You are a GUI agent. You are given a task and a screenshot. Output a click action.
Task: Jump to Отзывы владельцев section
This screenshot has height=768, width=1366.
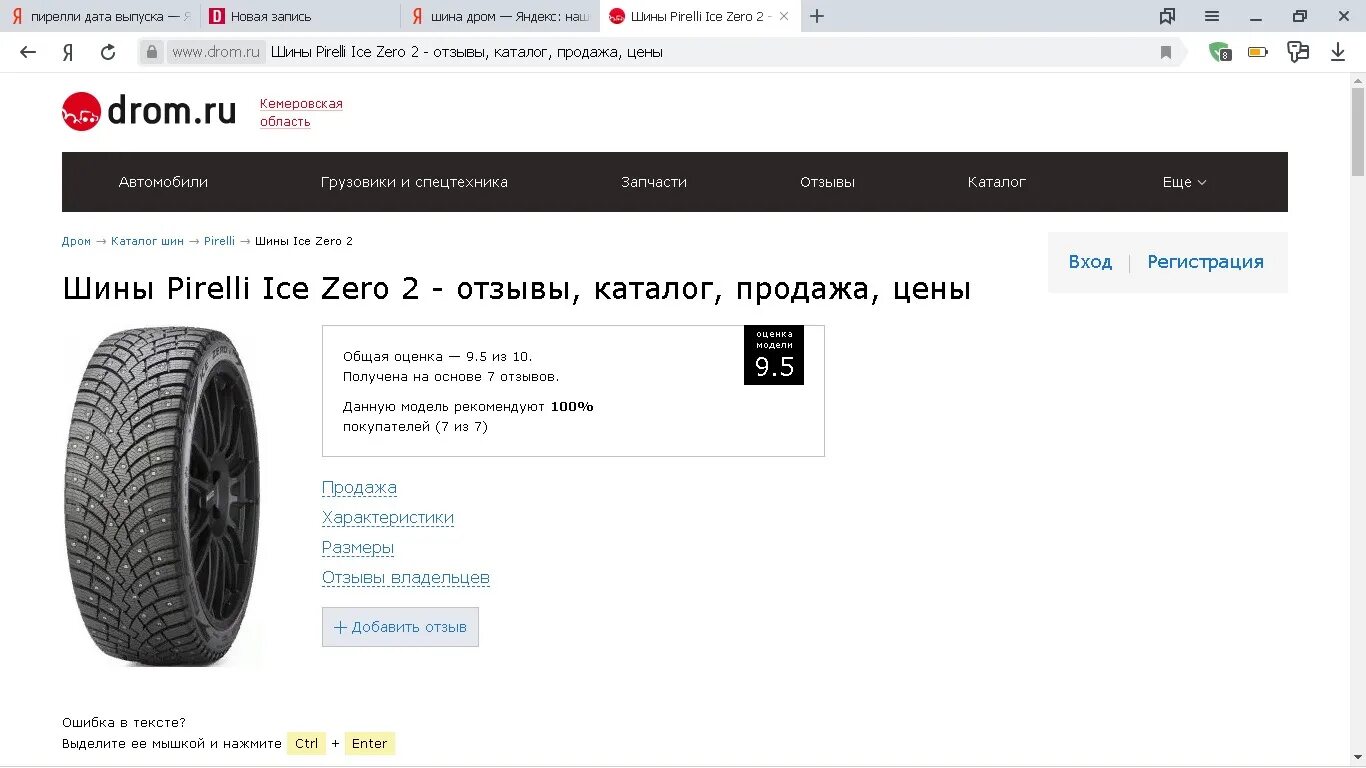(406, 578)
